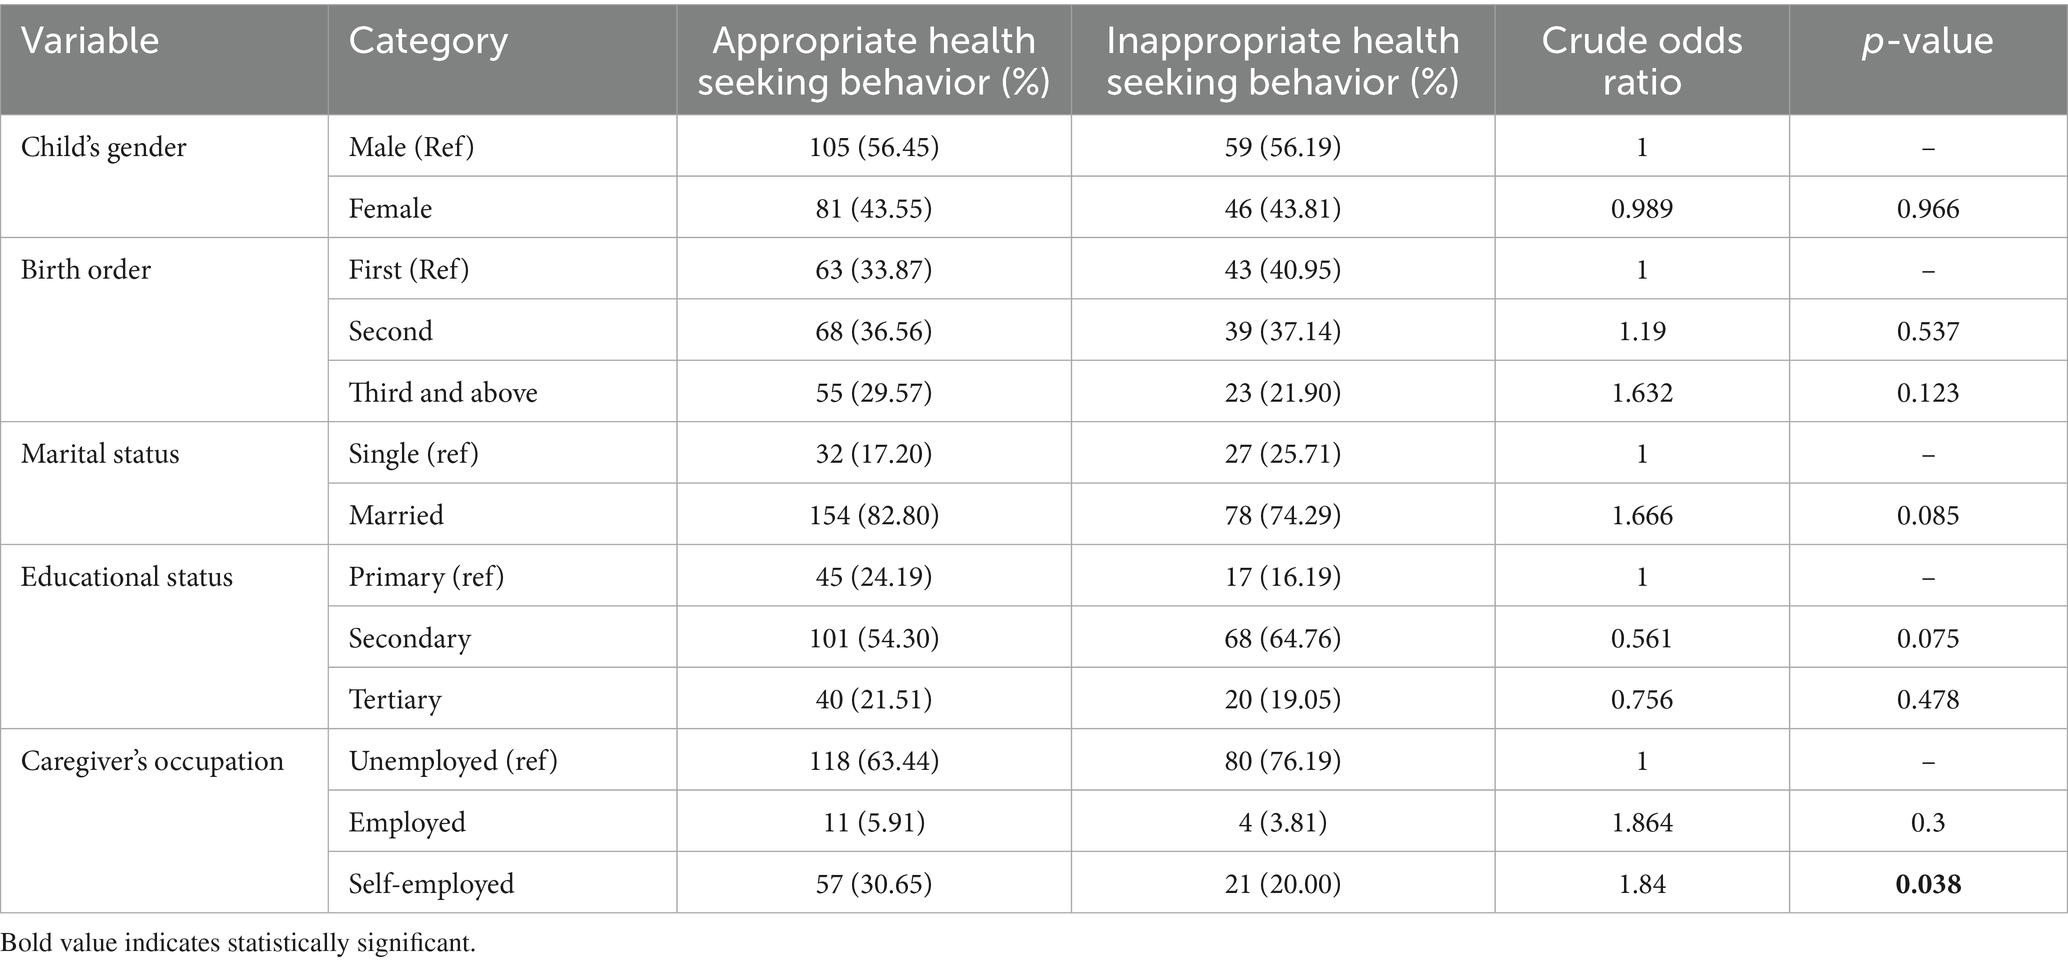Image resolution: width=2068 pixels, height=967 pixels.
Task: Select the Inappropriate health seeking behavior header
Action: click(x=1282, y=60)
